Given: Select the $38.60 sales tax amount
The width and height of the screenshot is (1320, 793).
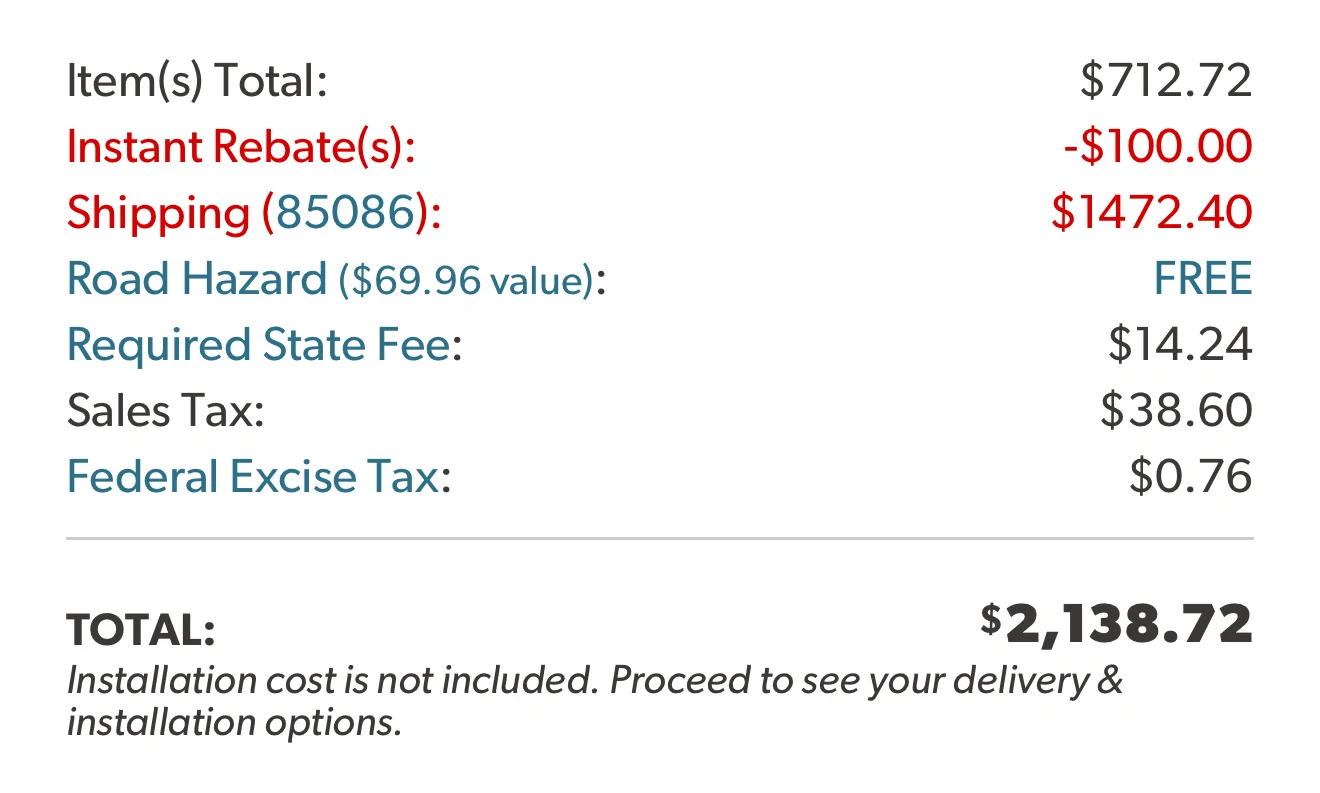Looking at the screenshot, I should [1176, 410].
